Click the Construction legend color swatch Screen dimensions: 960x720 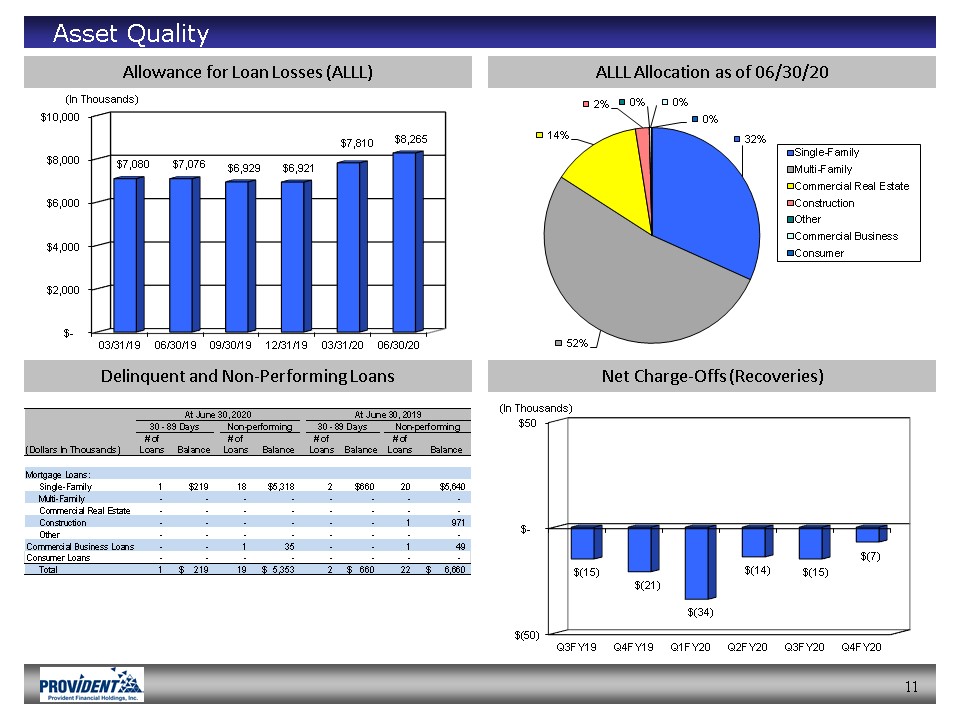pos(790,203)
